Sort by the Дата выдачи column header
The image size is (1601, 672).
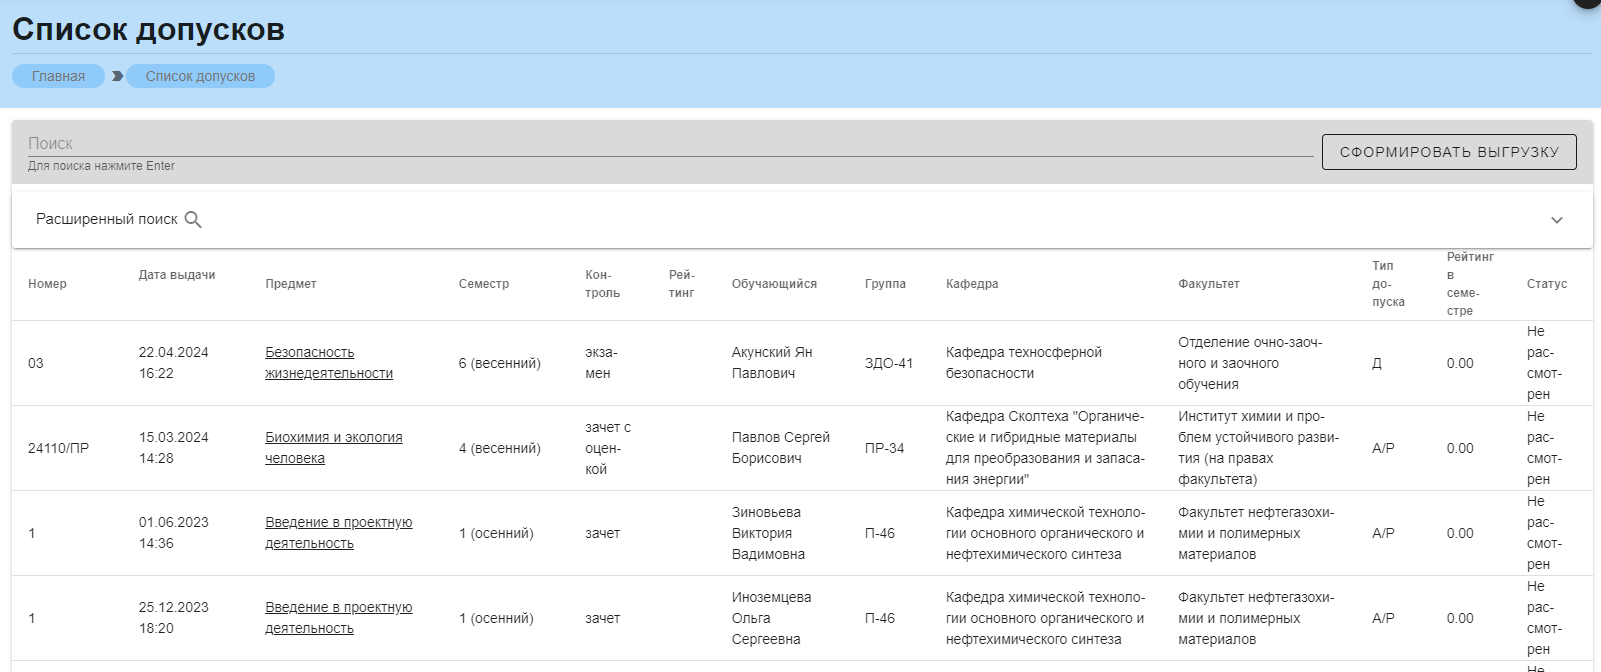177,275
